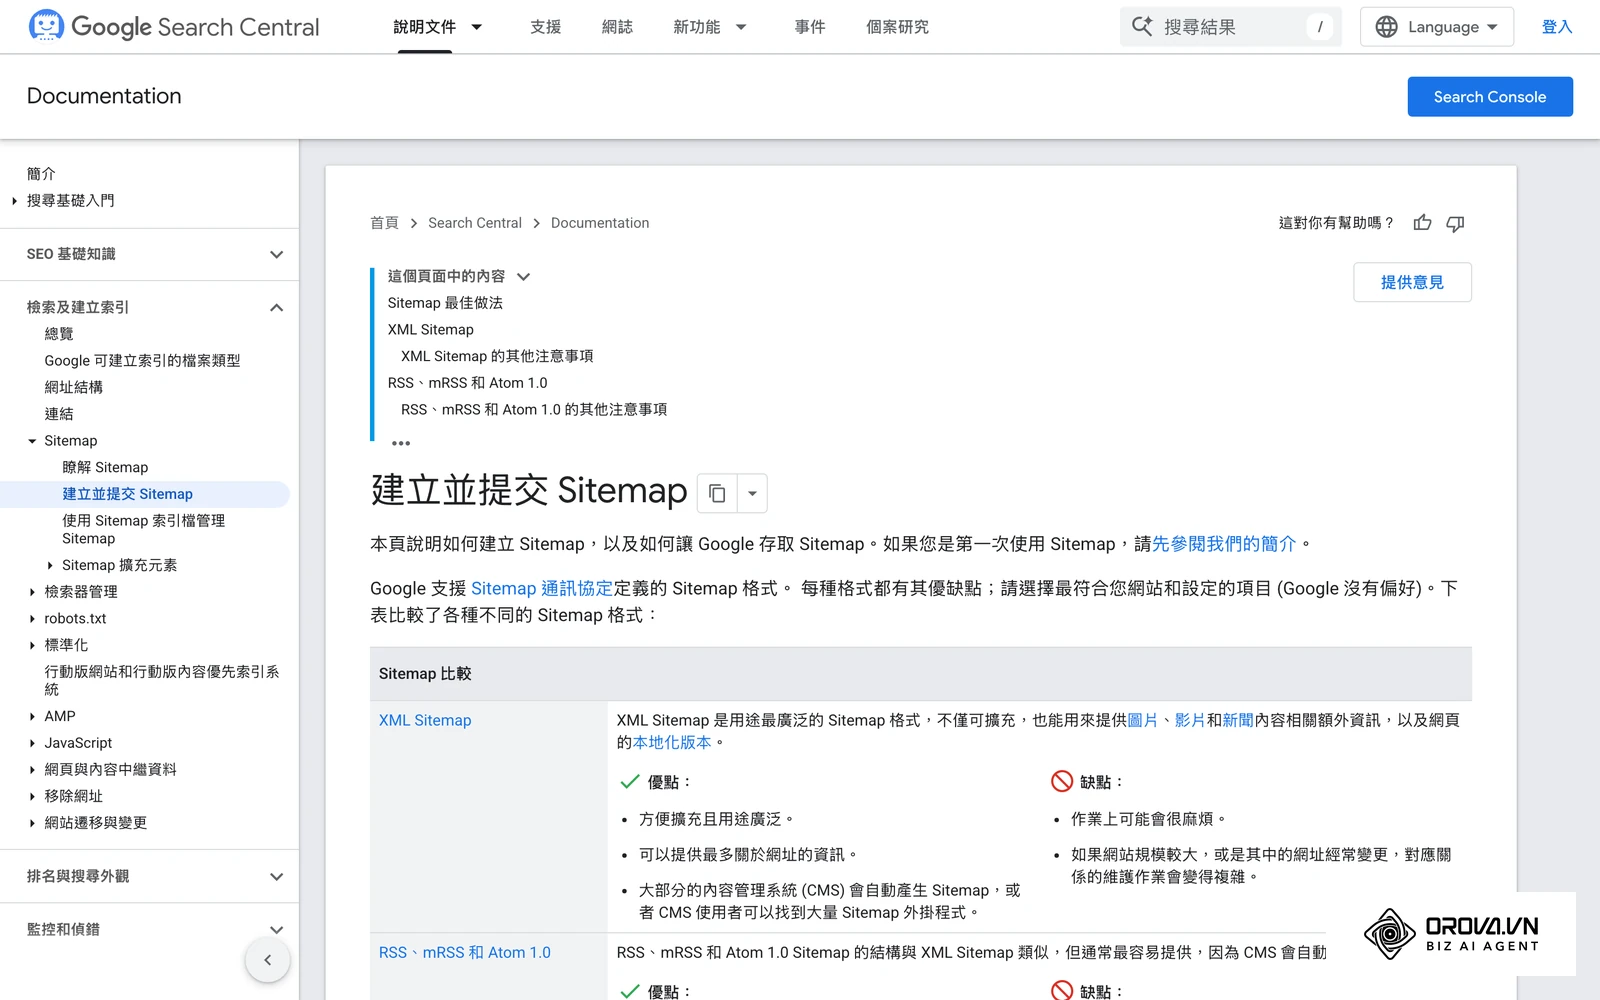1600x1000 pixels.
Task: Expand Sitemap 擴充元素 tree item
Action: (x=50, y=565)
